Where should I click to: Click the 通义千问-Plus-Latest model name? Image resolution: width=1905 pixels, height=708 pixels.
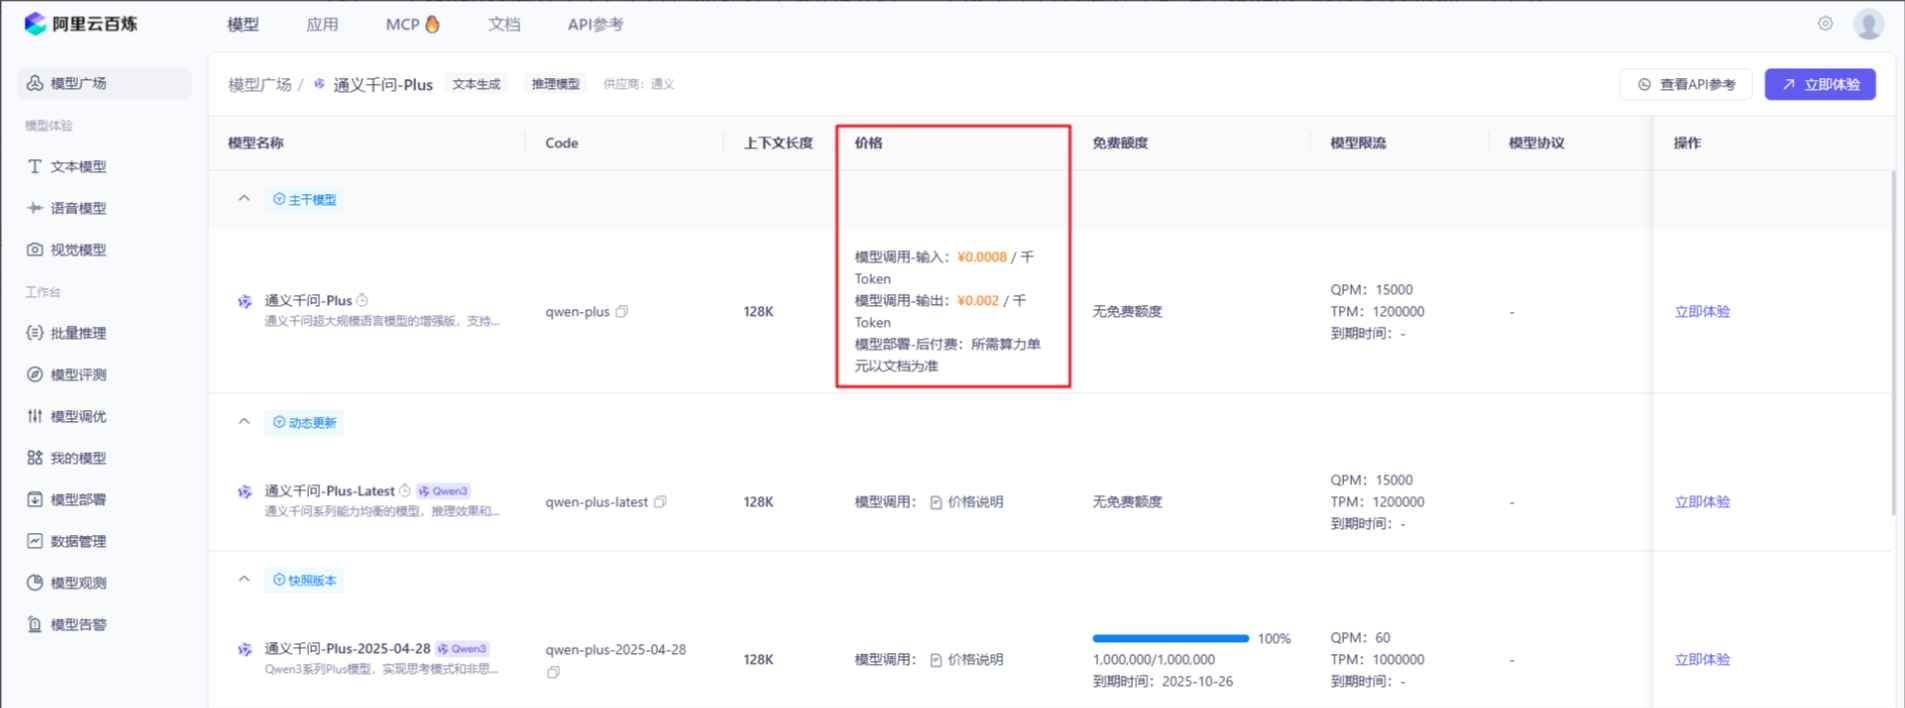329,491
